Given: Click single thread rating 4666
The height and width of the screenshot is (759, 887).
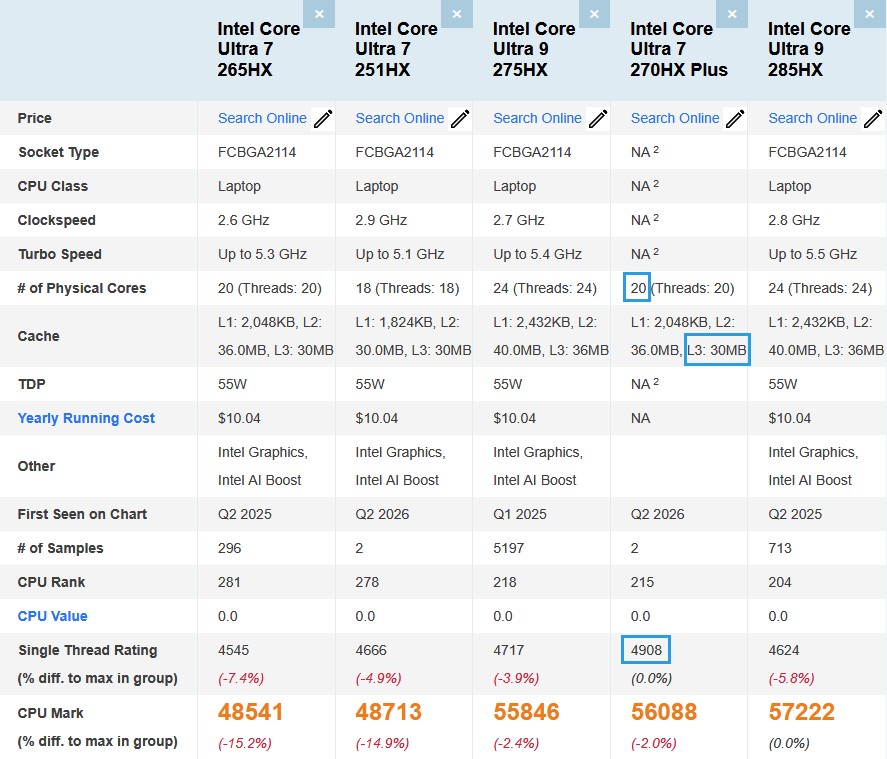Looking at the screenshot, I should [x=371, y=650].
